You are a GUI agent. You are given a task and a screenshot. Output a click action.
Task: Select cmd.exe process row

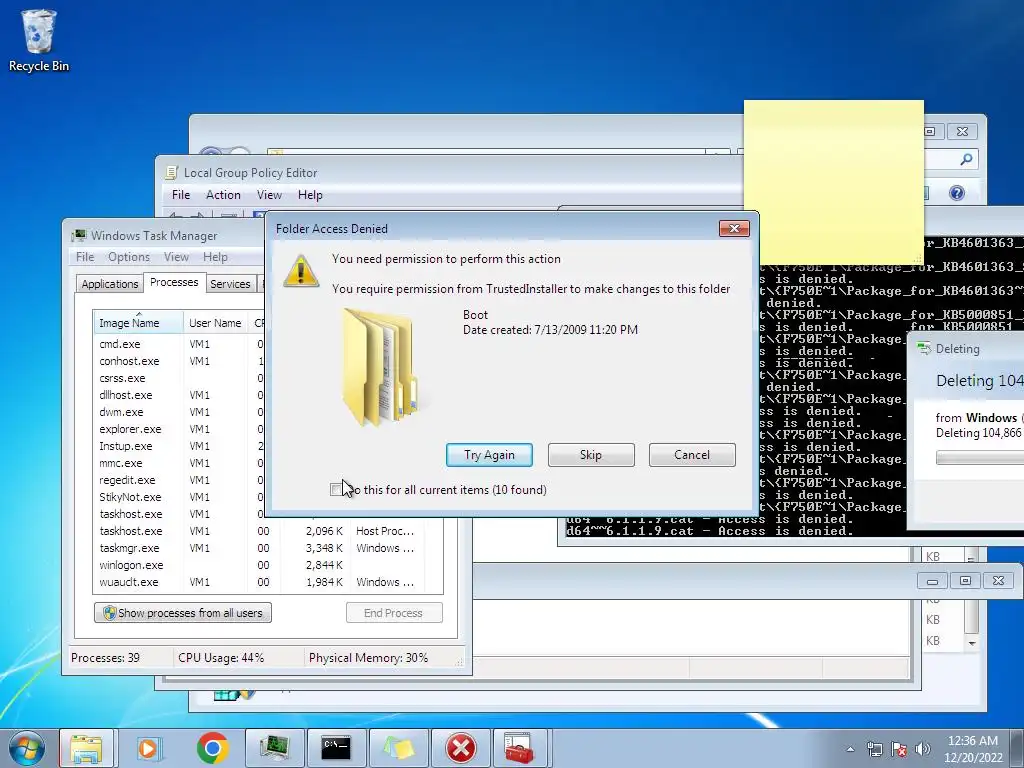click(180, 344)
